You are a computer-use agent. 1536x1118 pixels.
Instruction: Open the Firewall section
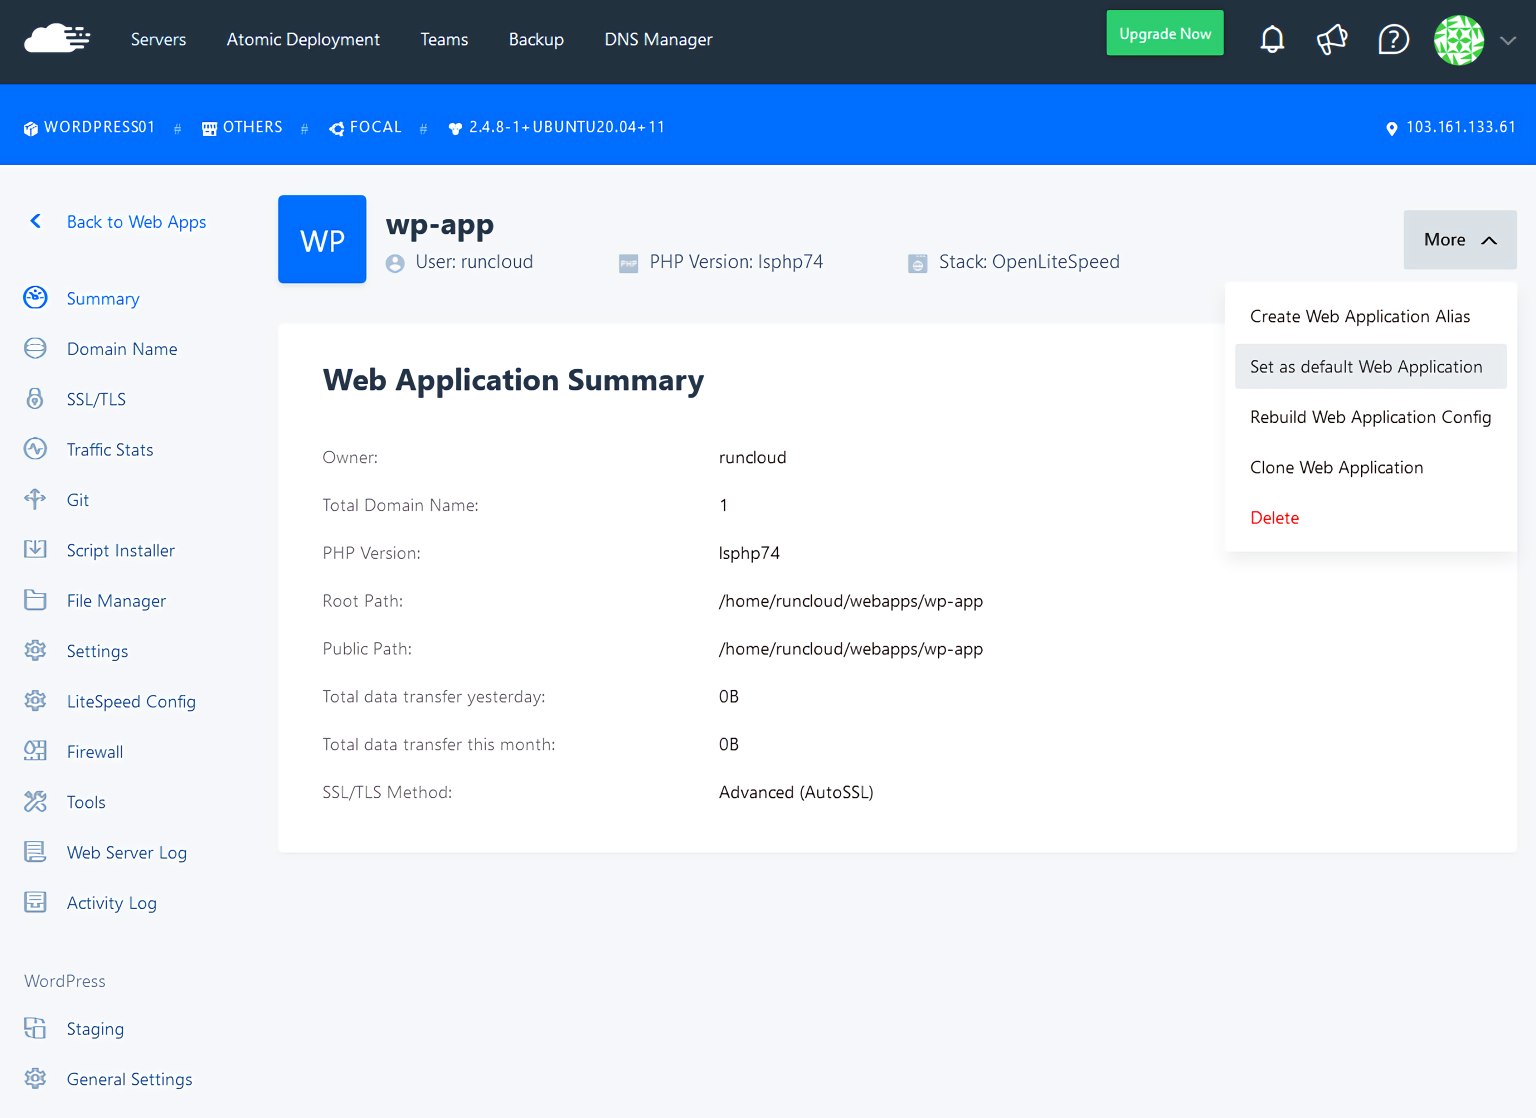95,751
